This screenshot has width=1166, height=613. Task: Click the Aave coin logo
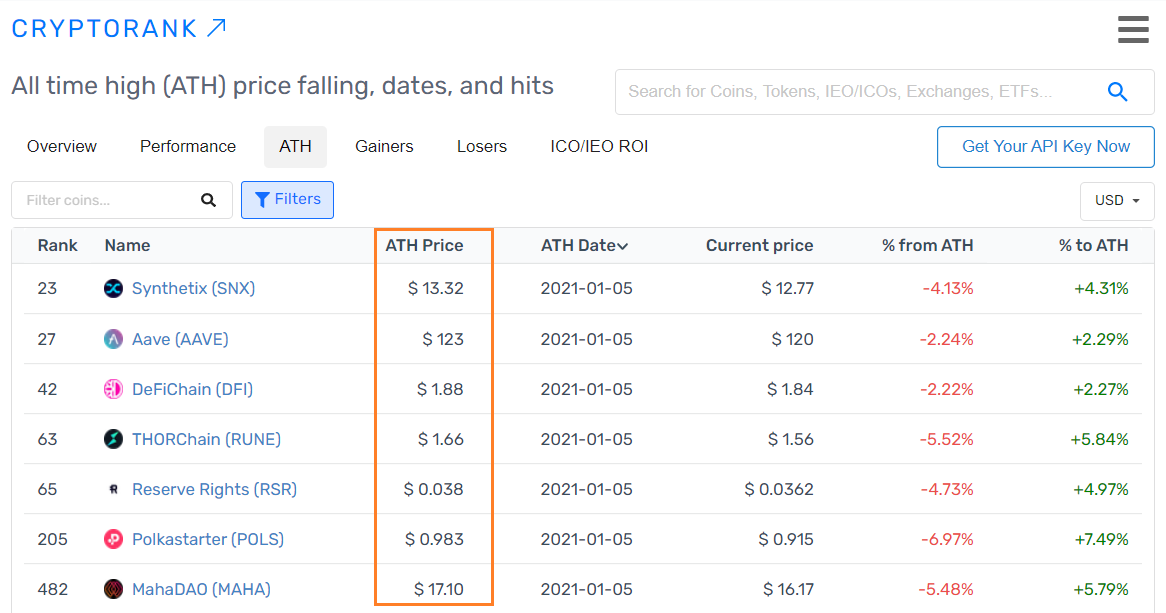pyautogui.click(x=113, y=339)
